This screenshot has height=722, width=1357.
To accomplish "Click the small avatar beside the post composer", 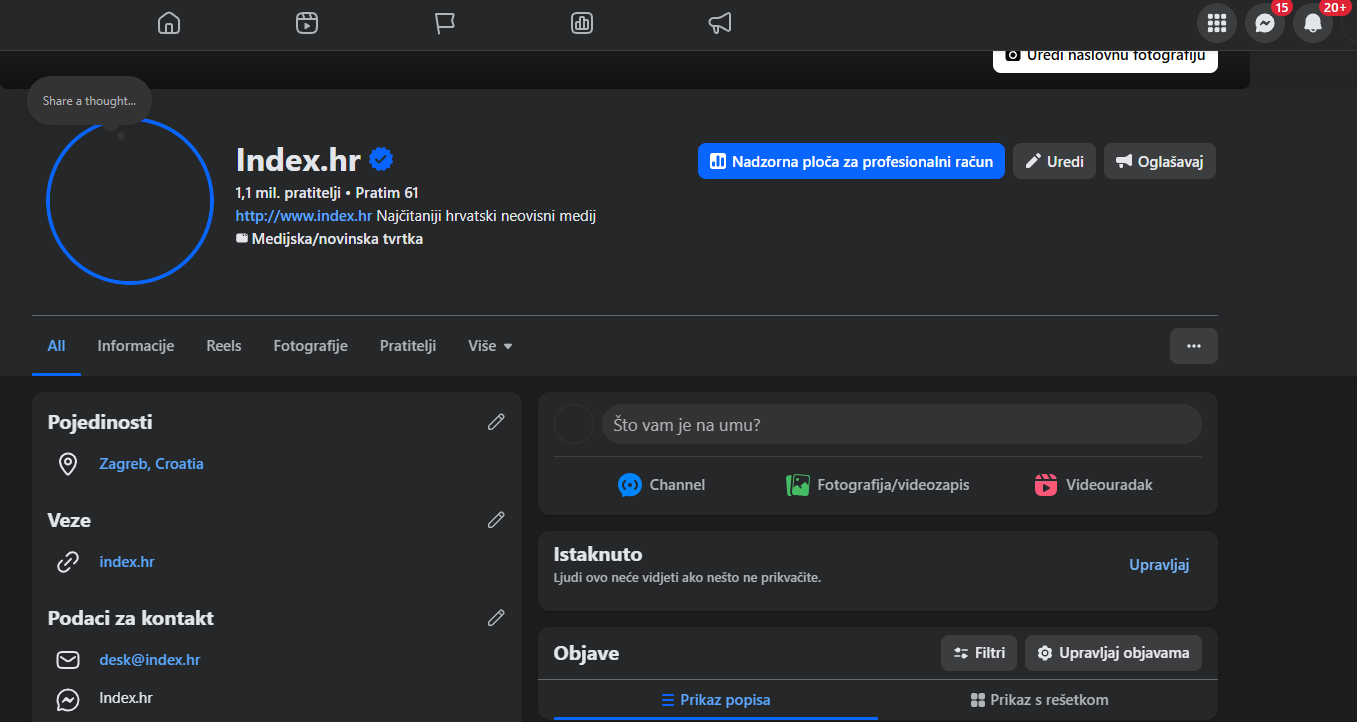I will (x=574, y=424).
